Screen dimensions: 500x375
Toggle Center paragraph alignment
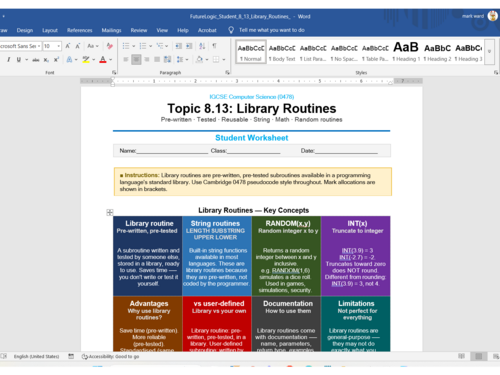tap(136, 60)
